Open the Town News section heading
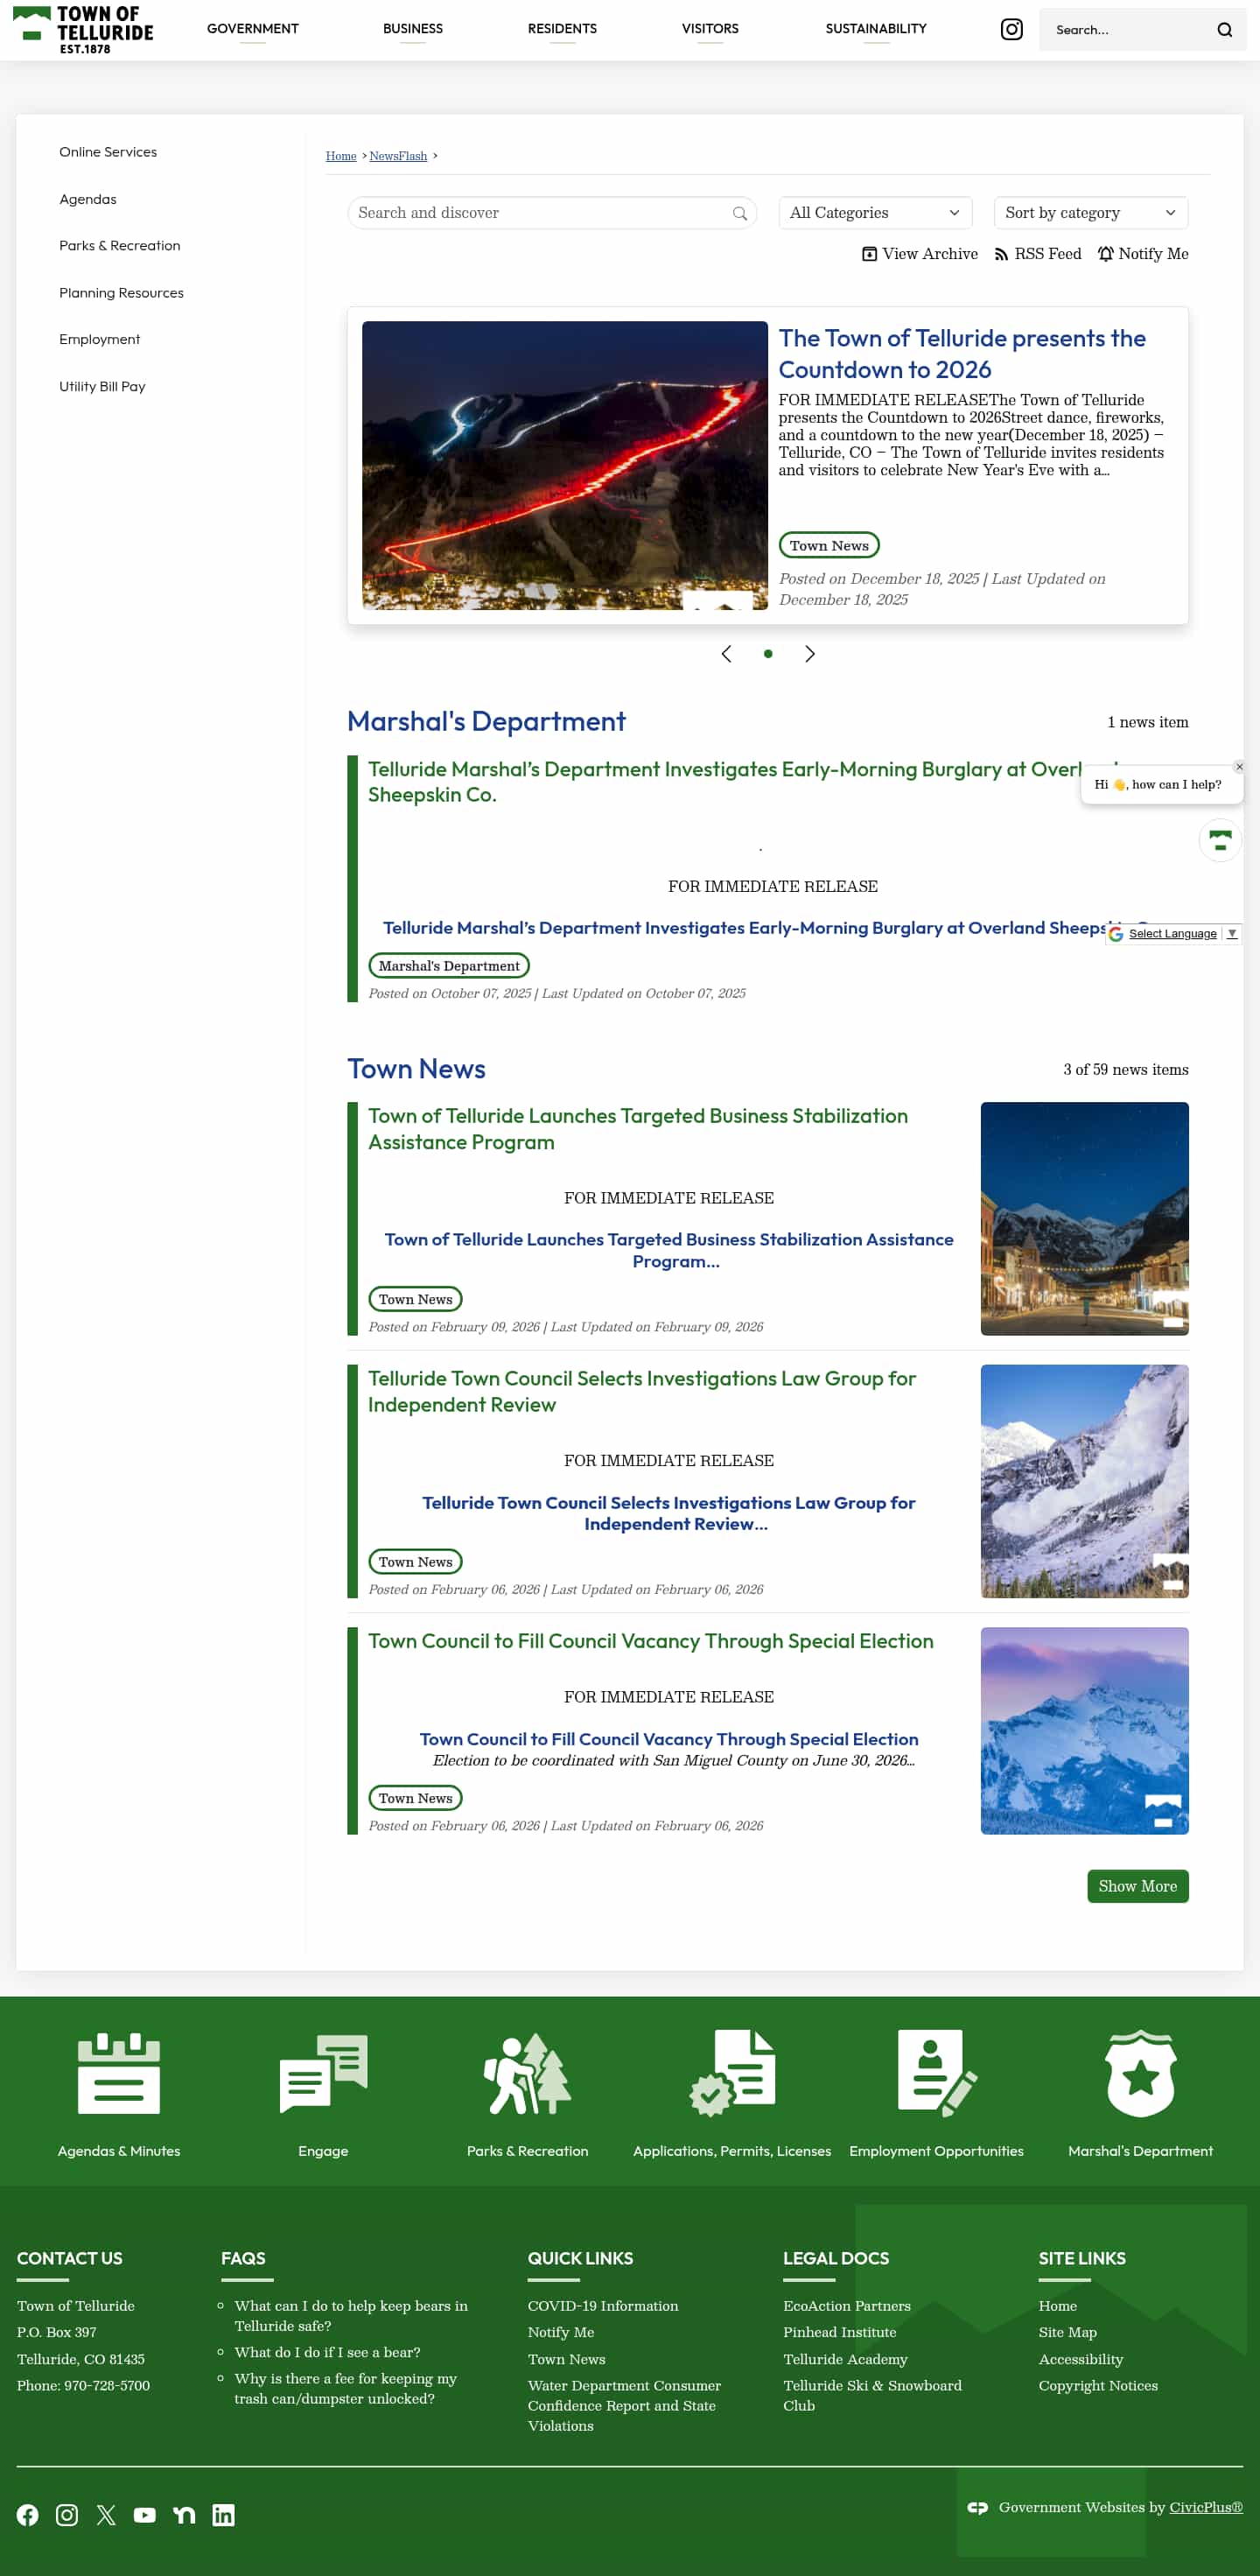The image size is (1260, 2576). 416,1069
